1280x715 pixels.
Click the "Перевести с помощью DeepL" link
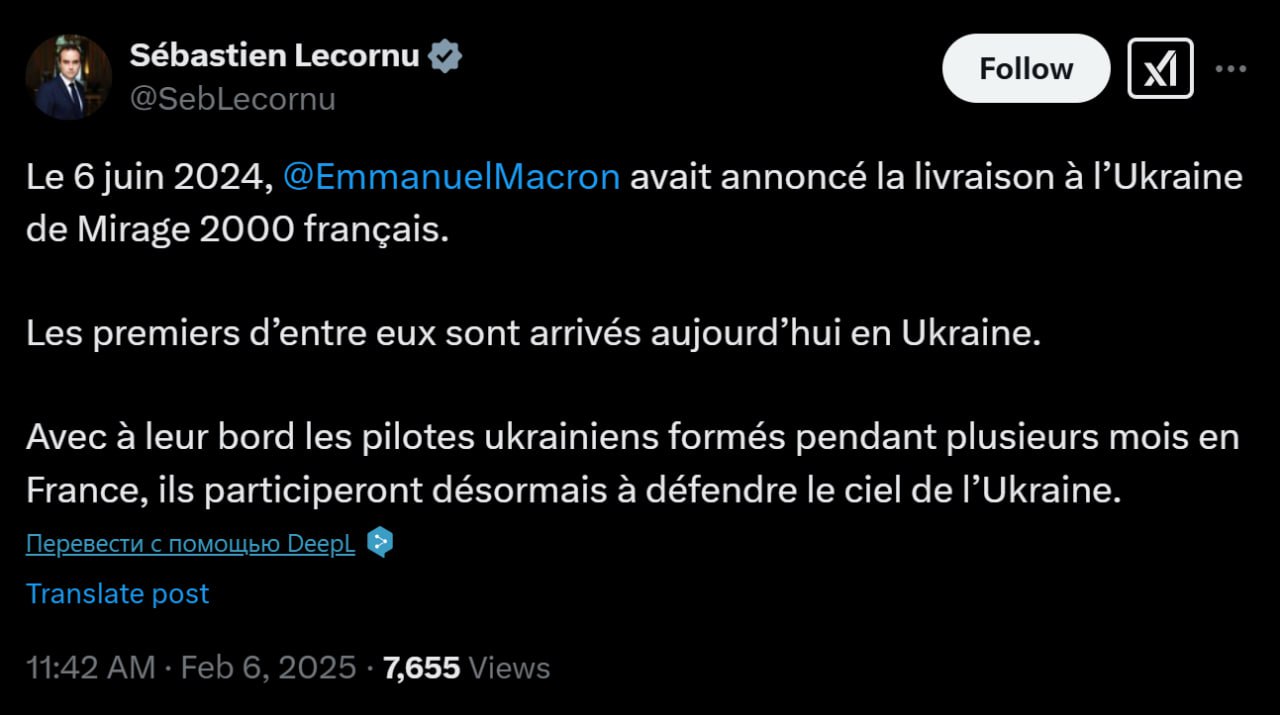coord(190,544)
